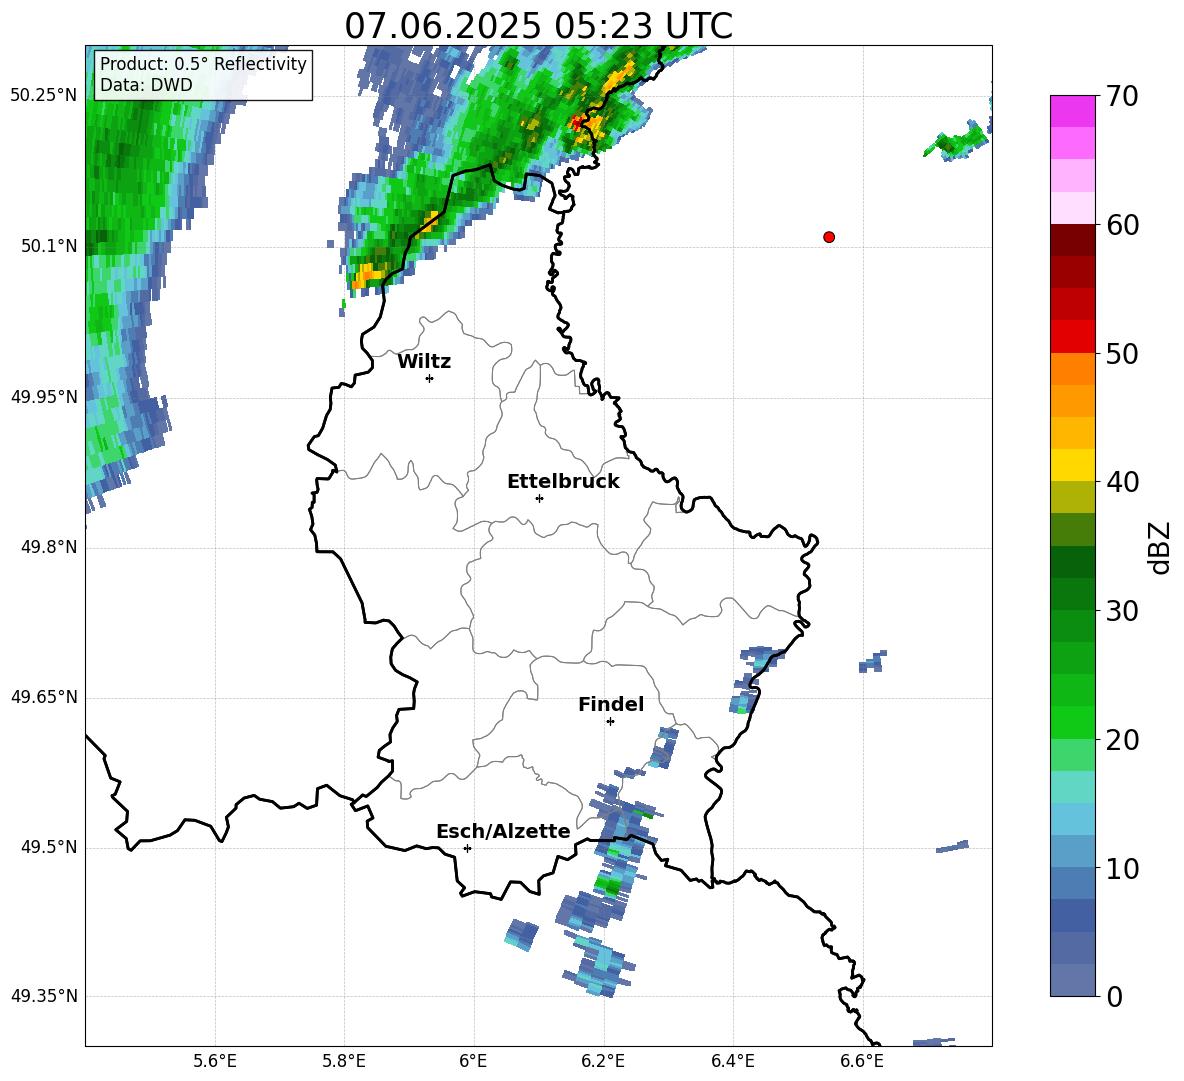The width and height of the screenshot is (1184, 1081).
Task: Click the colorbar tick label 60
Action: coord(1122,225)
